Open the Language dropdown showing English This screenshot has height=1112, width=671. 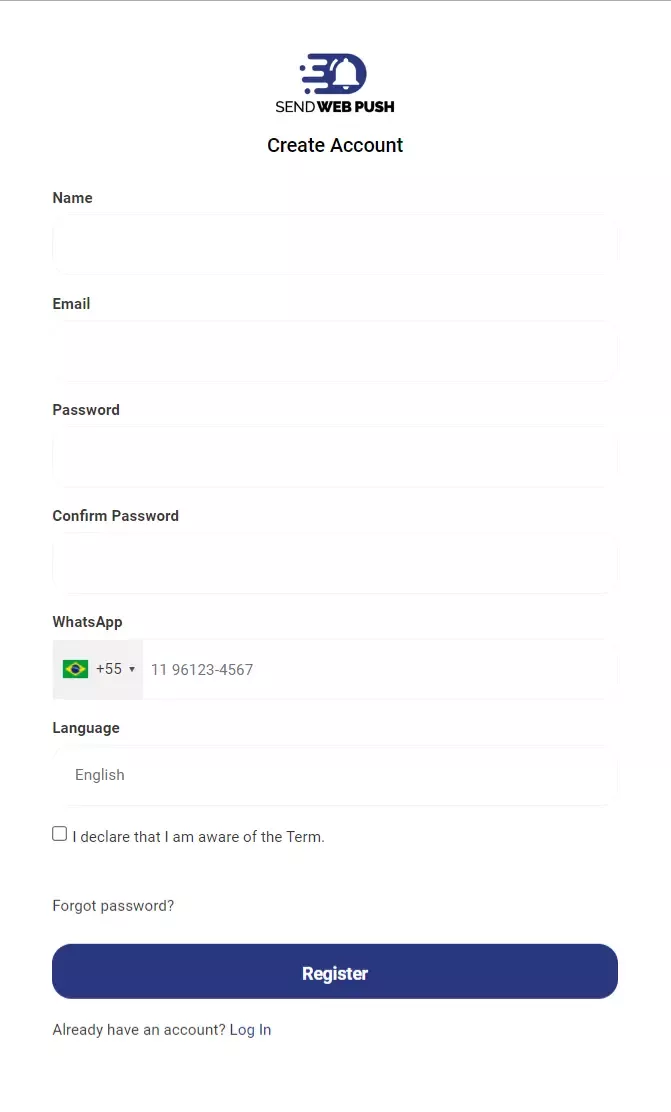coord(335,775)
